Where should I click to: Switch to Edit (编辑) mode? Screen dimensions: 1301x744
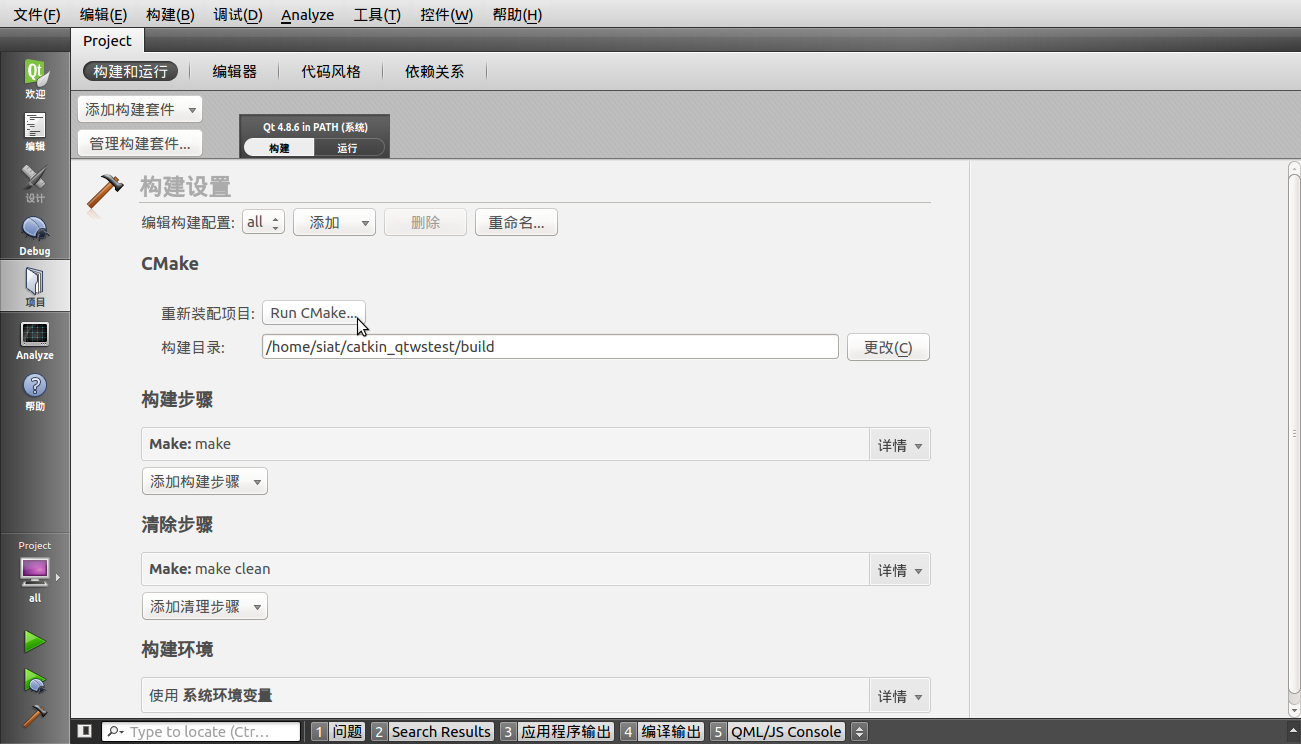pos(35,131)
